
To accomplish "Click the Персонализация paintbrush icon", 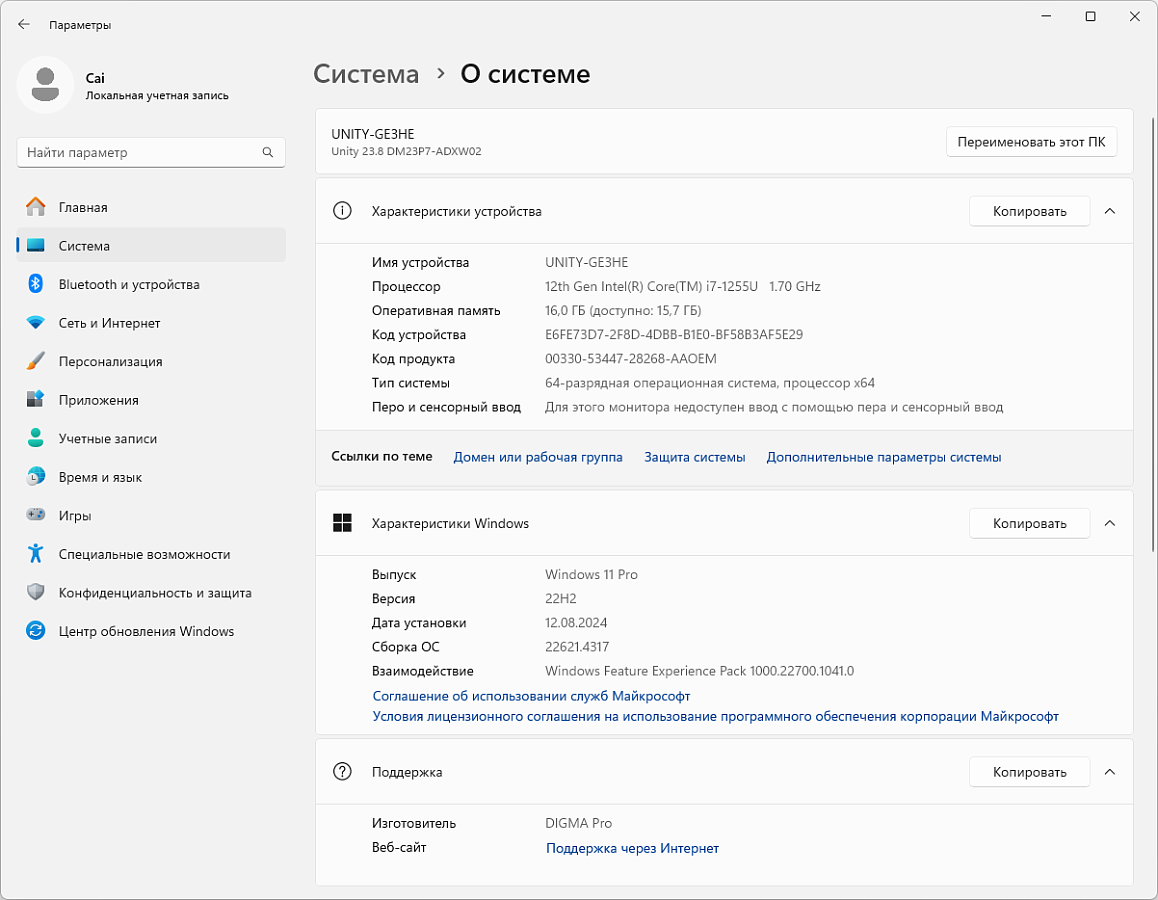I will point(35,361).
